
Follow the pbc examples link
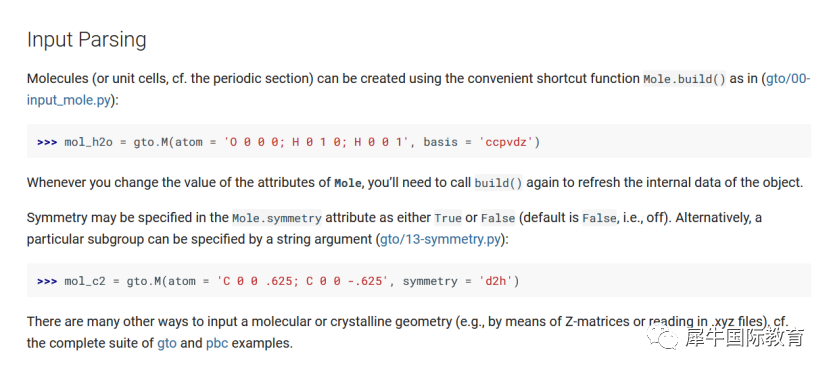217,343
